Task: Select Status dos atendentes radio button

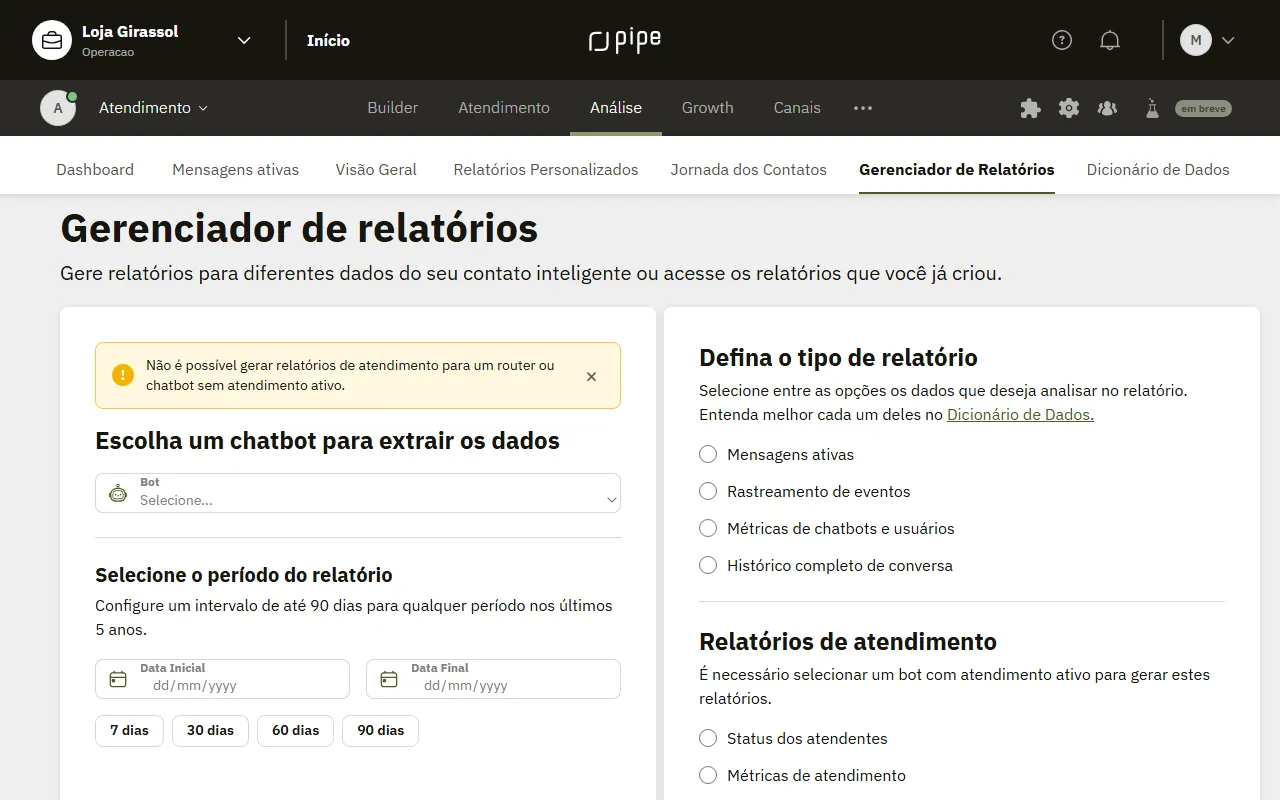Action: point(708,738)
